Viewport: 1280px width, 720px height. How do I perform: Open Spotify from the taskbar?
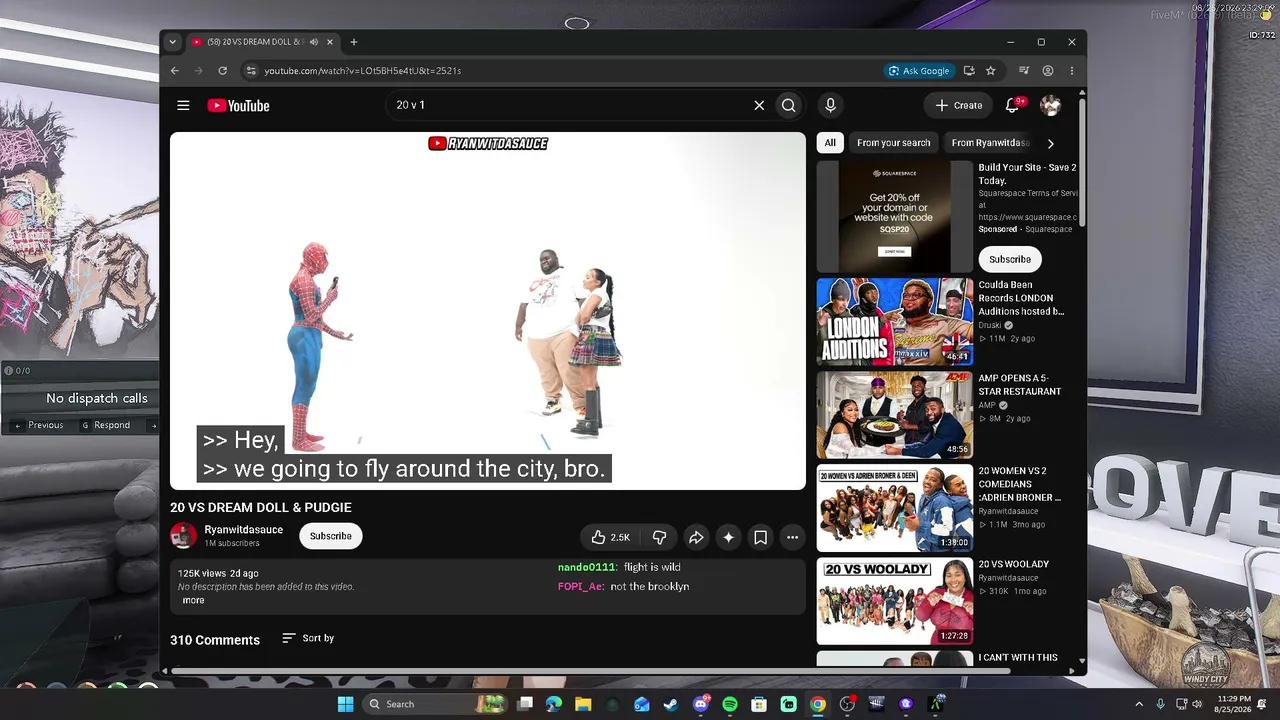[730, 704]
